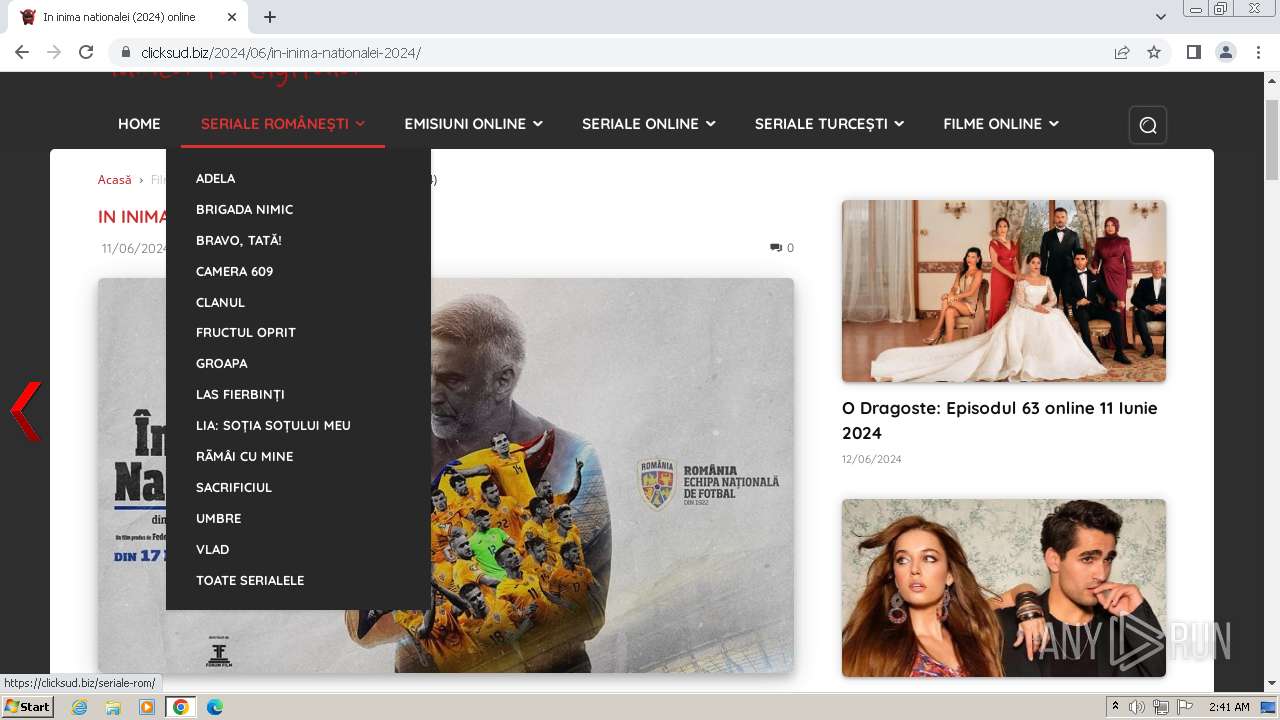Open the wedding family photo thumbnail
Image resolution: width=1280 pixels, height=720 pixels.
coord(1004,291)
